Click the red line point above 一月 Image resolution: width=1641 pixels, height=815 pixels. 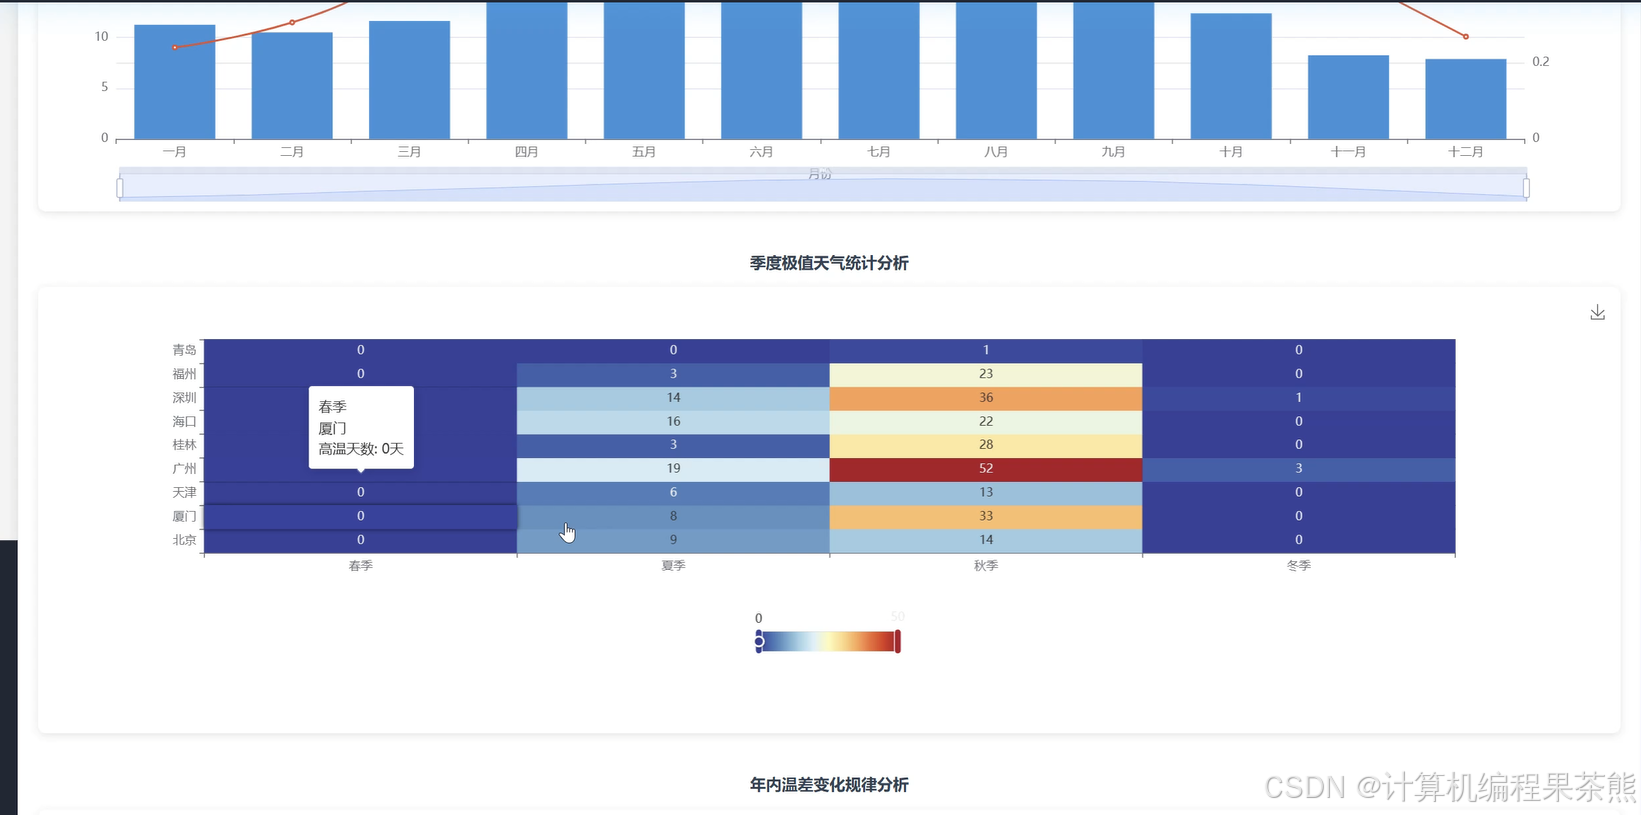coord(174,47)
